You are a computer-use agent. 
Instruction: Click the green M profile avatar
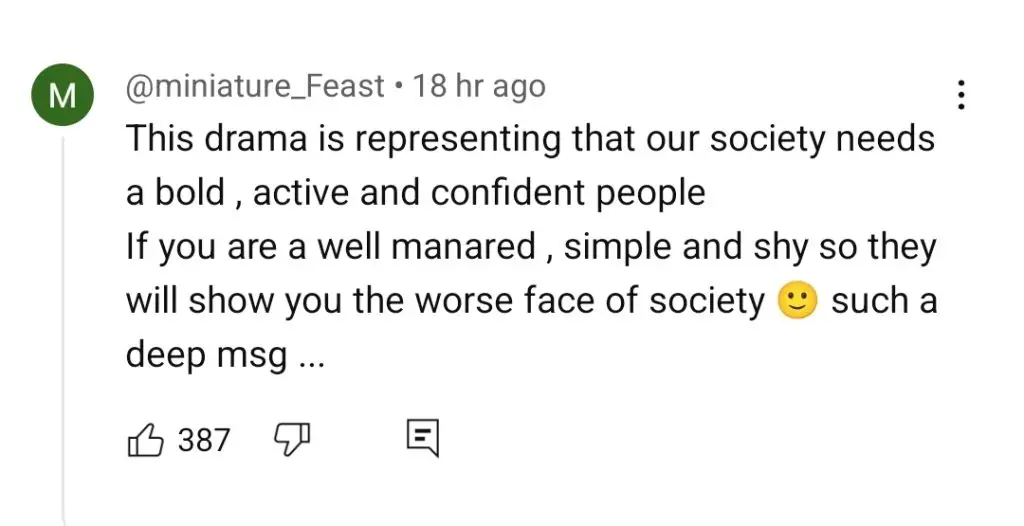[63, 95]
